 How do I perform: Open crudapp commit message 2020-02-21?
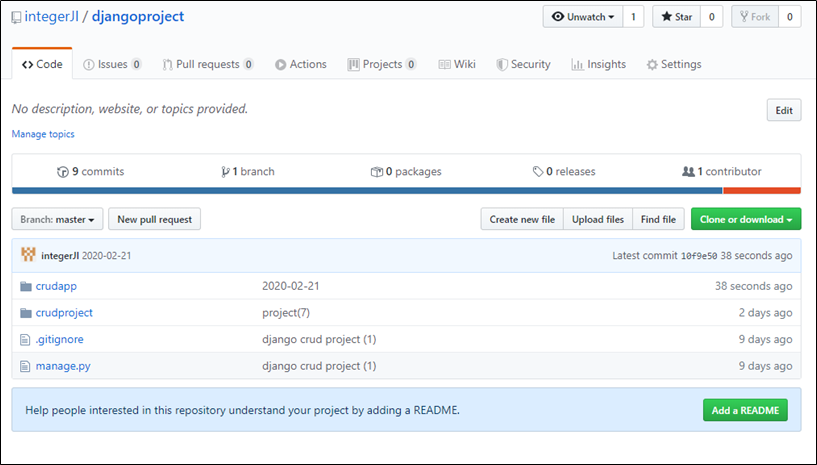pyautogui.click(x=291, y=286)
